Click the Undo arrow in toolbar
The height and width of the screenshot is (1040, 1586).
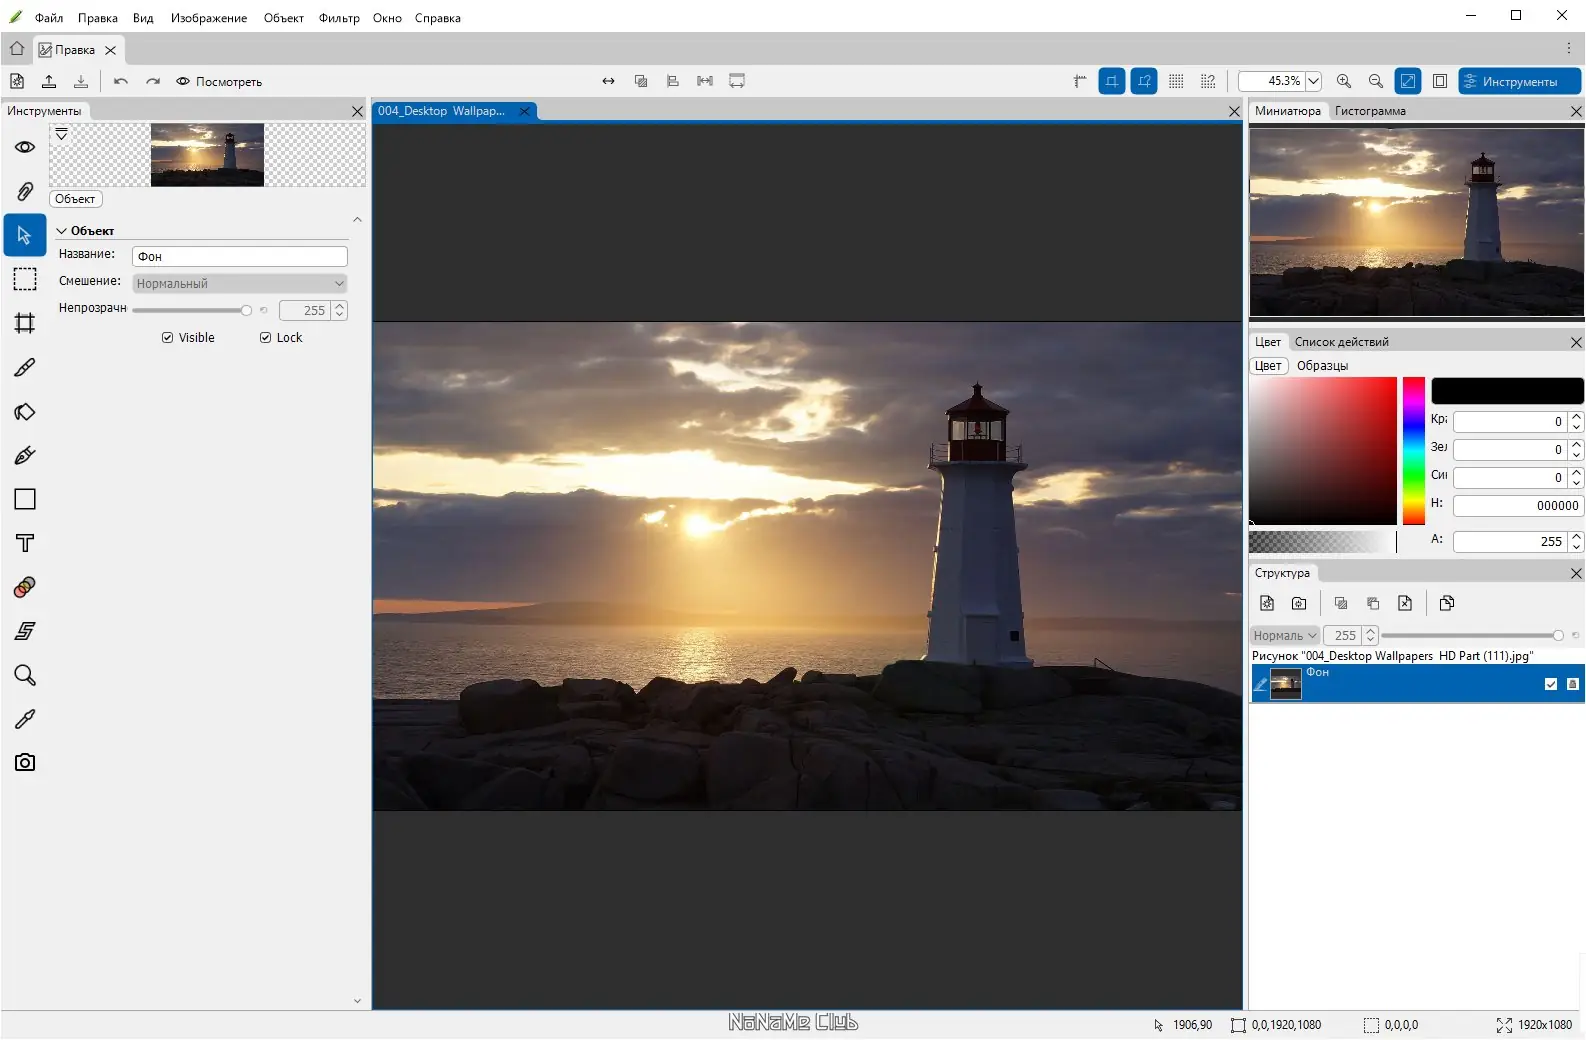click(121, 82)
